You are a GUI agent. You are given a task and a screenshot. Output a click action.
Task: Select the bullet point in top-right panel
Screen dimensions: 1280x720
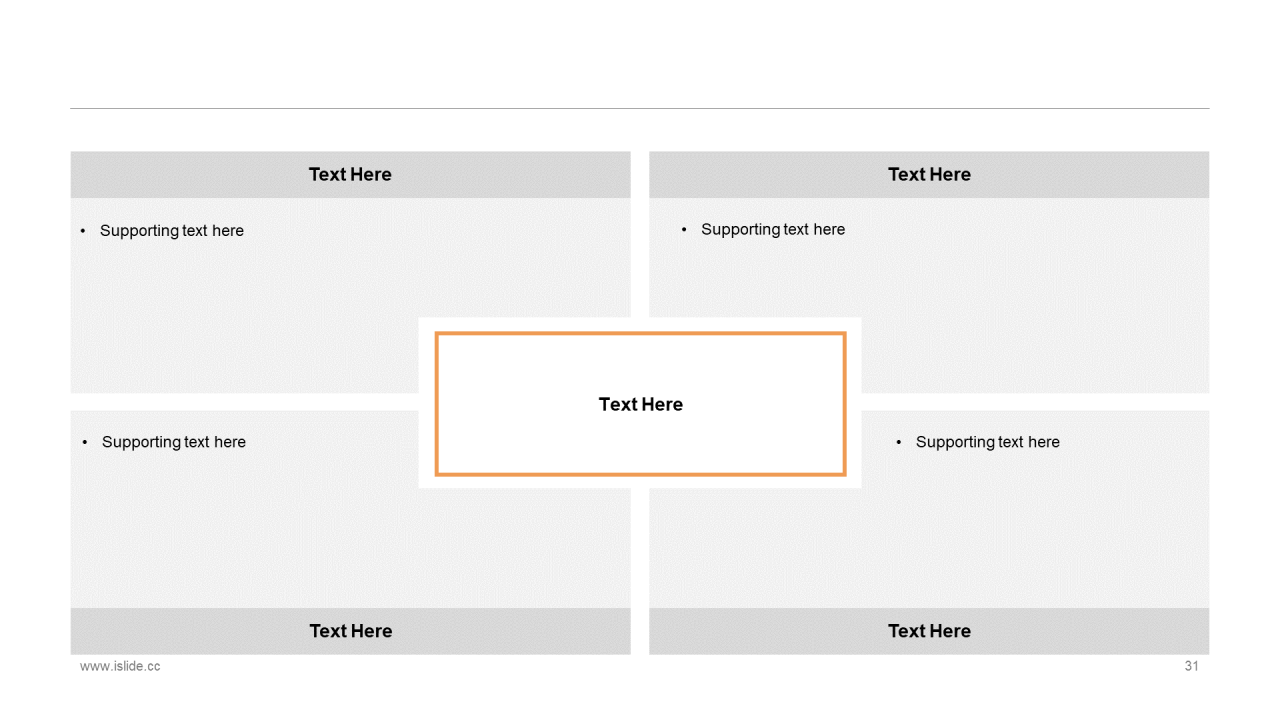coord(684,230)
